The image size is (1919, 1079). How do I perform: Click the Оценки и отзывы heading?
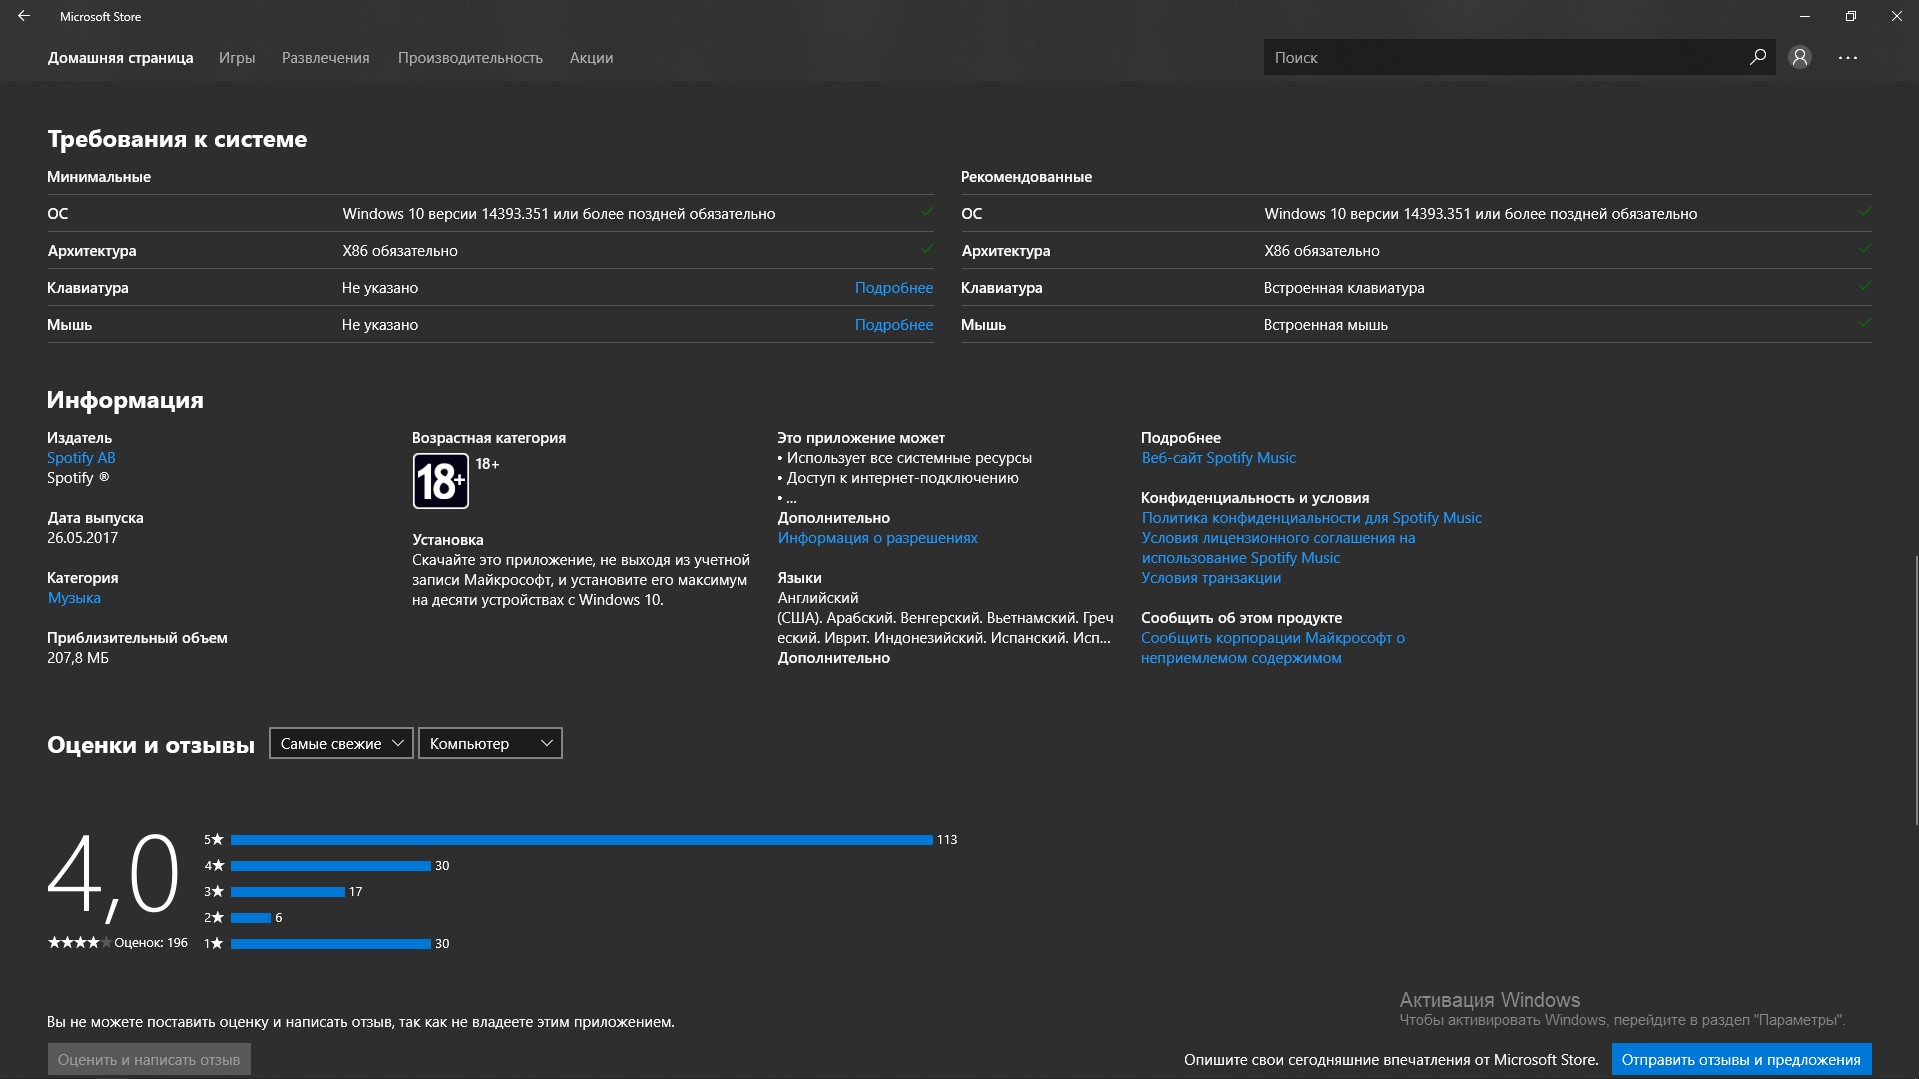point(151,745)
